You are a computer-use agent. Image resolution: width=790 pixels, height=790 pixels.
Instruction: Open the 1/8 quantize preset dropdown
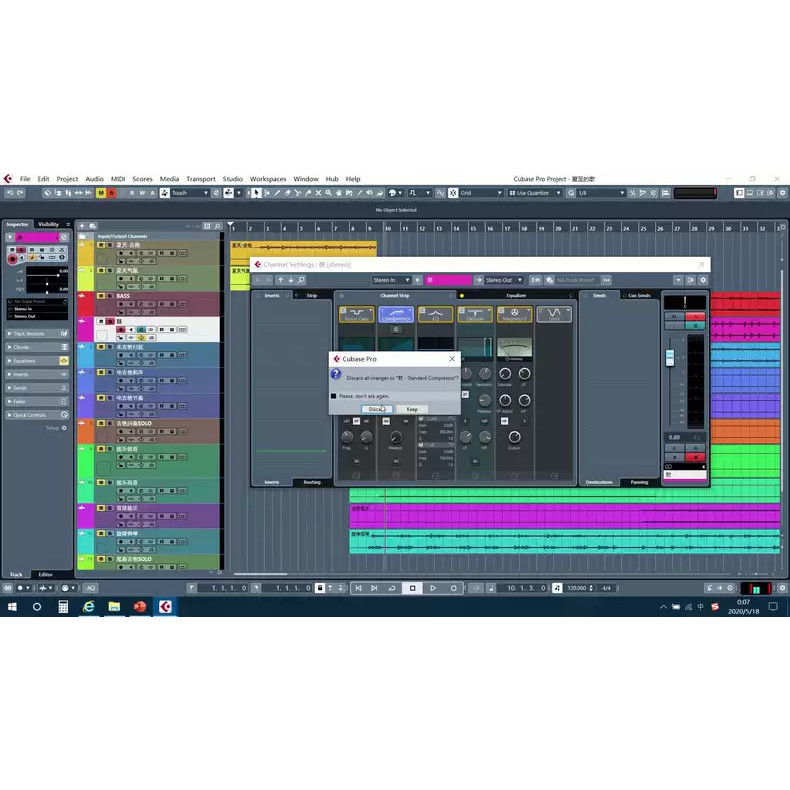tap(602, 193)
